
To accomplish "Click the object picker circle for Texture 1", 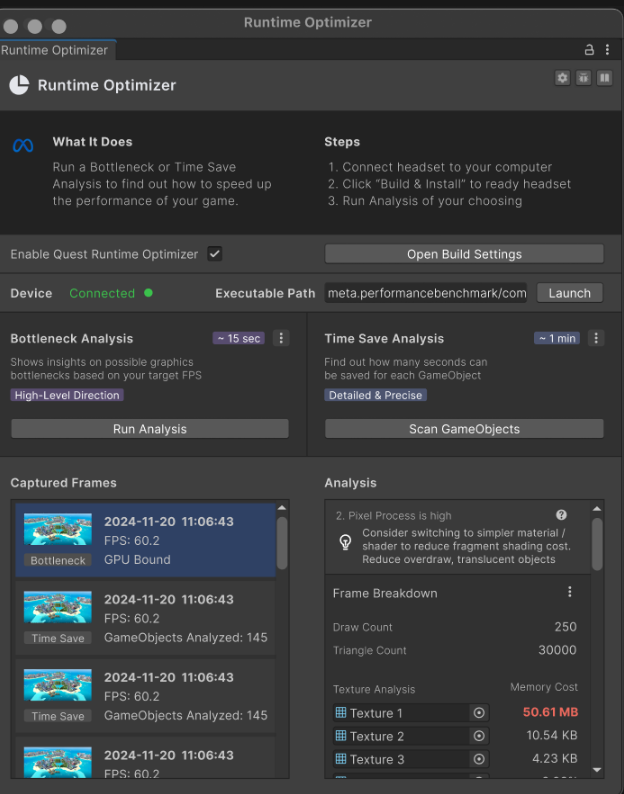I will [x=479, y=713].
